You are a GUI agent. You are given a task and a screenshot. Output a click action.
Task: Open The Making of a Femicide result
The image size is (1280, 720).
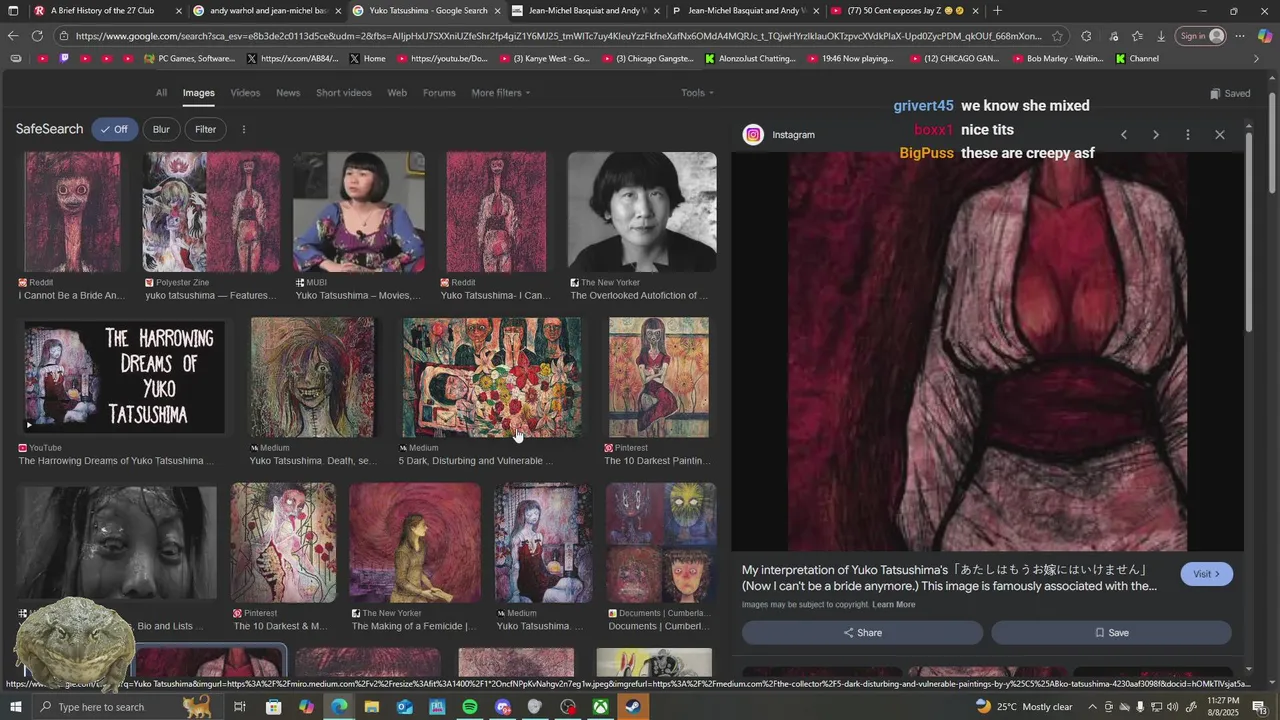415,543
